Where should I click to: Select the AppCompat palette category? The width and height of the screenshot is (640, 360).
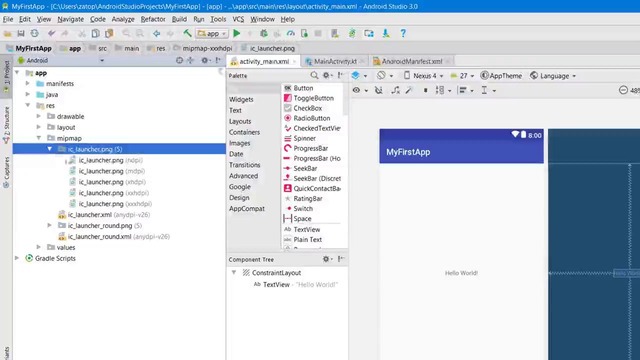[247, 209]
